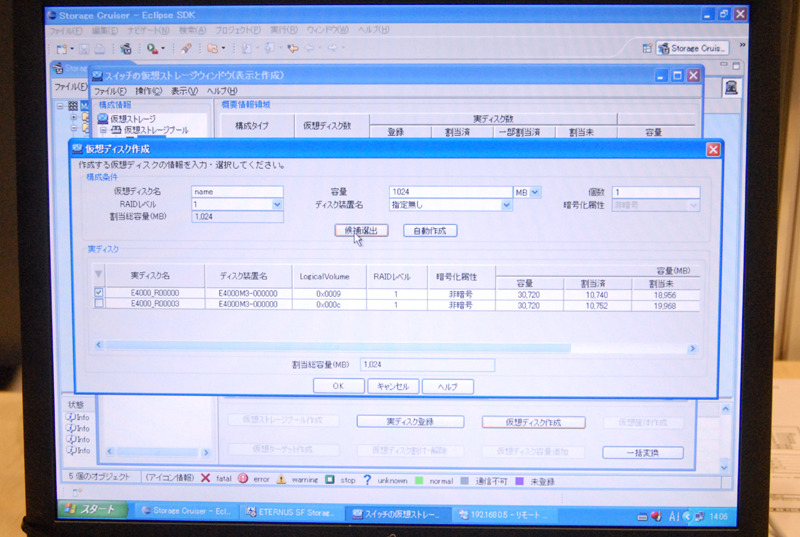
Task: Click left scroll arrow of the real disk table
Action: (x=99, y=345)
